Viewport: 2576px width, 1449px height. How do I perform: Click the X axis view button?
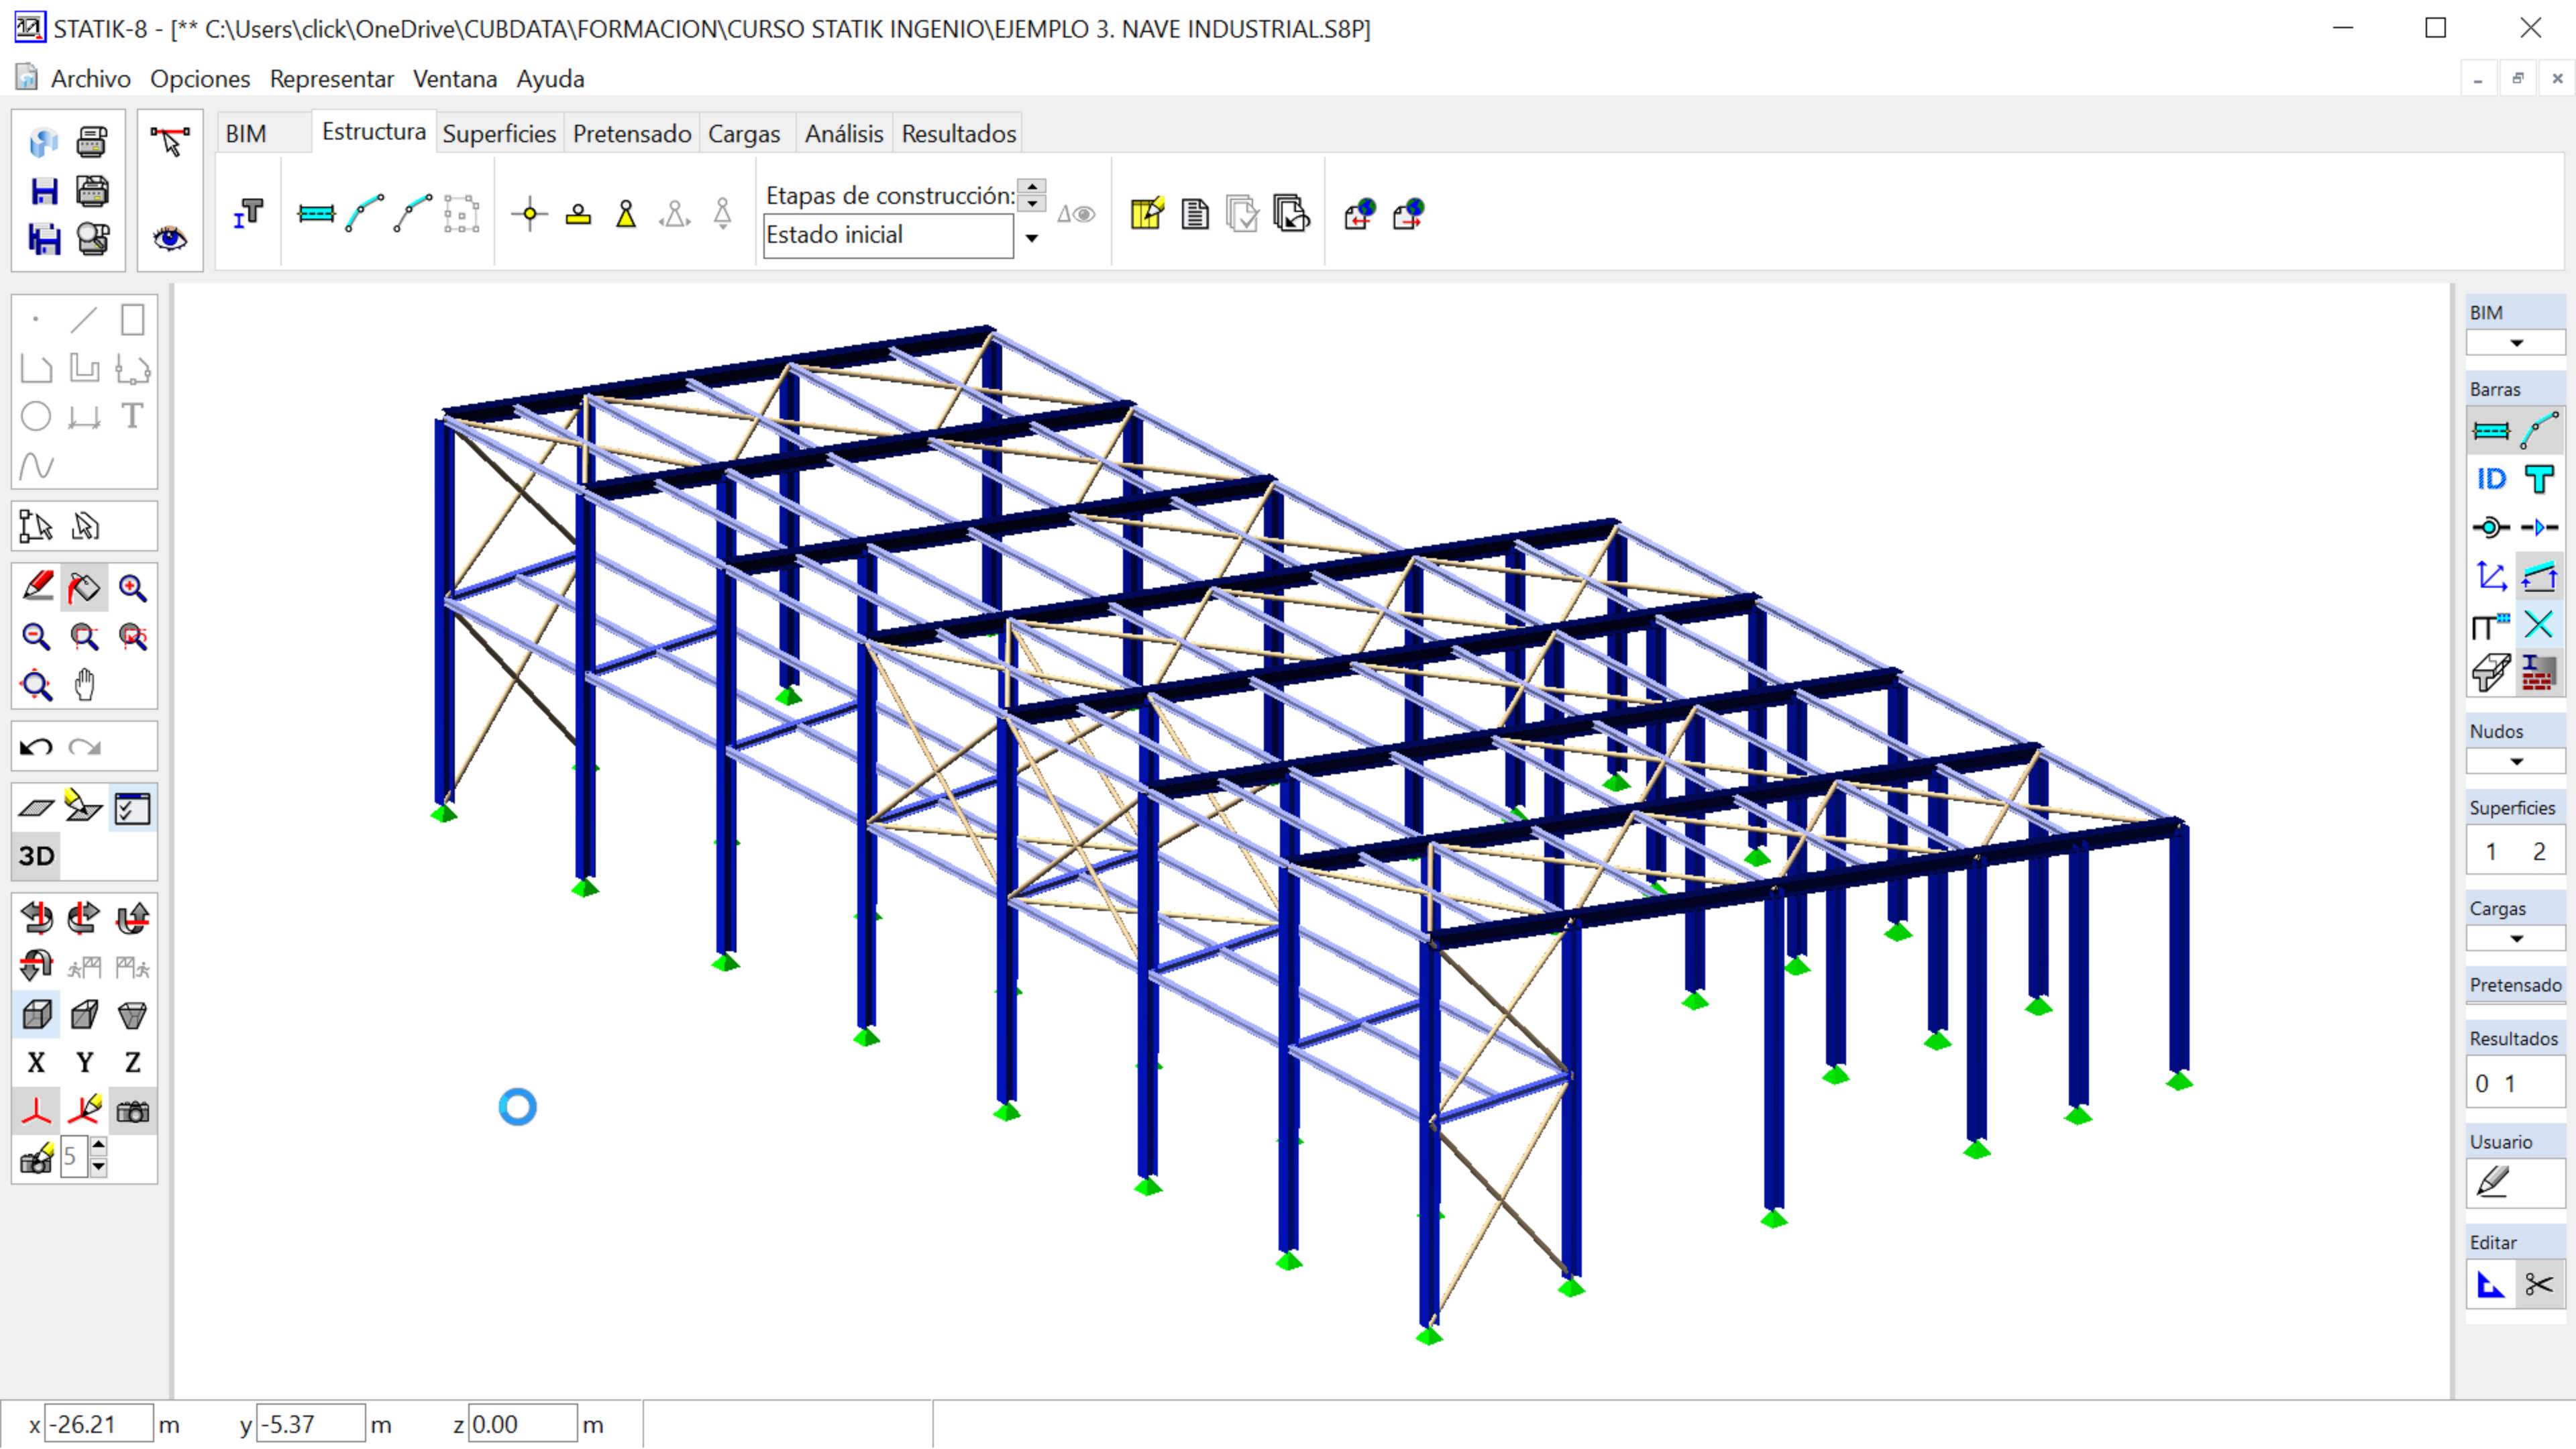[37, 1063]
